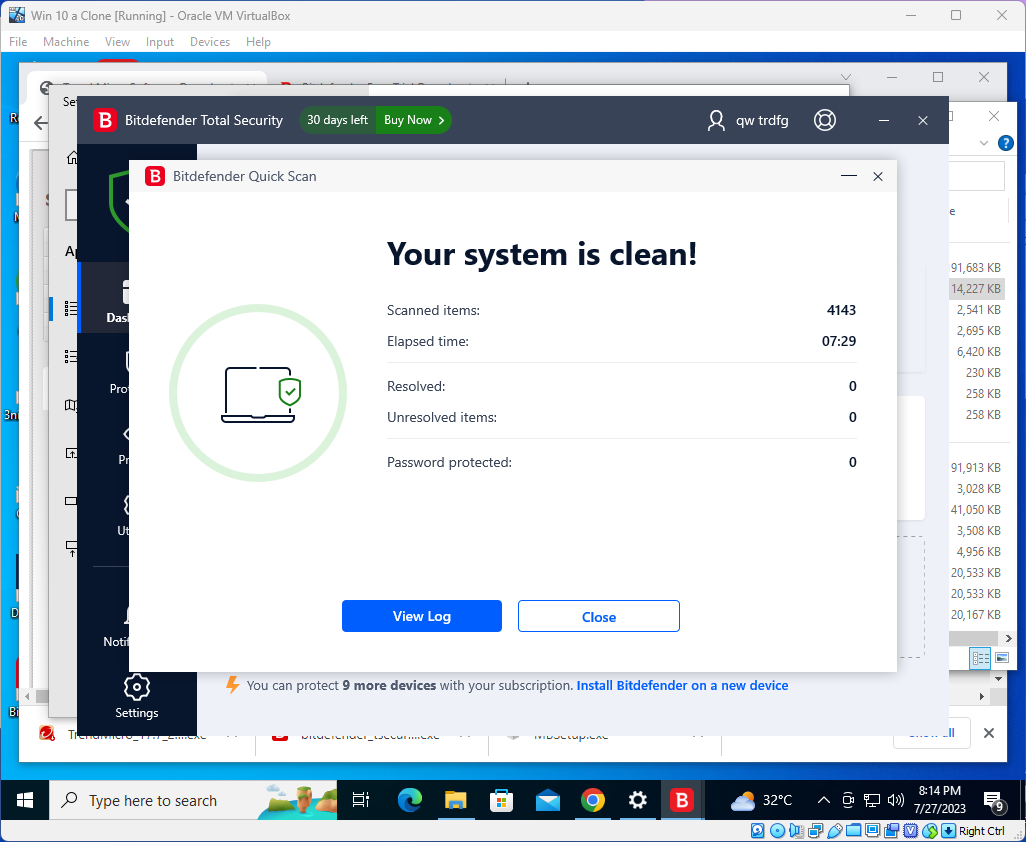Click VirtualBox CPU virtualization V icon
Image resolution: width=1026 pixels, height=842 pixels.
(910, 831)
